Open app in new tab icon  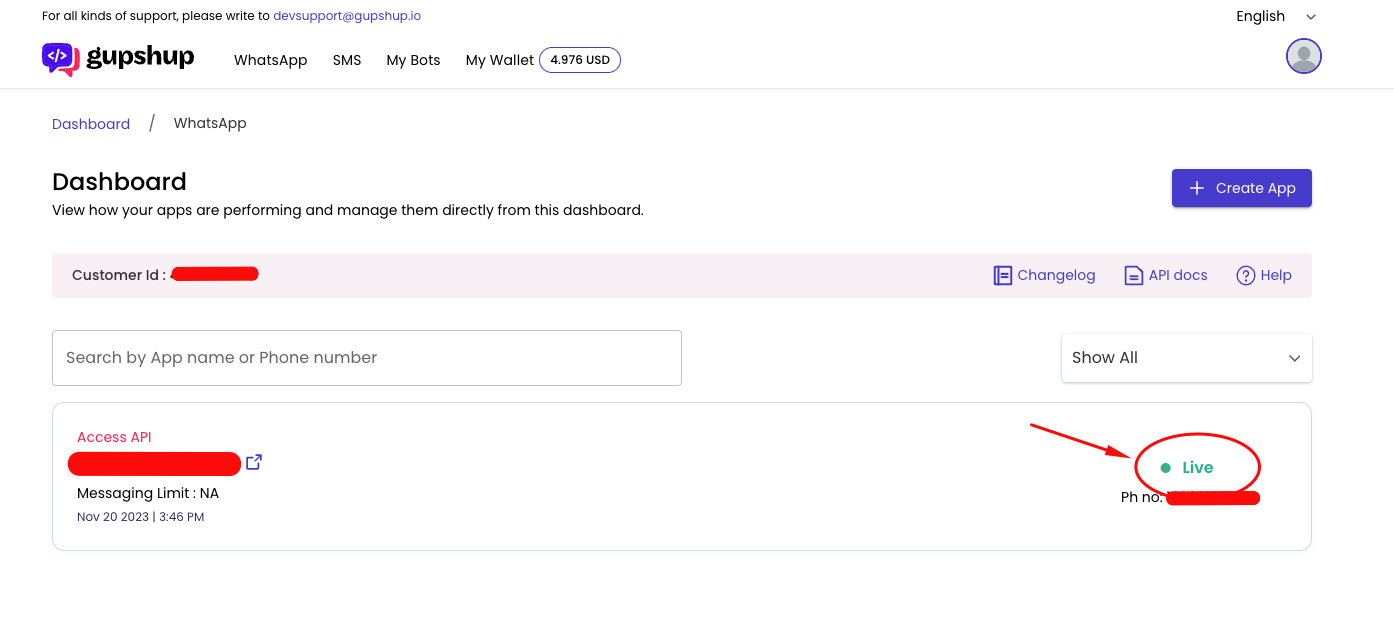(254, 462)
